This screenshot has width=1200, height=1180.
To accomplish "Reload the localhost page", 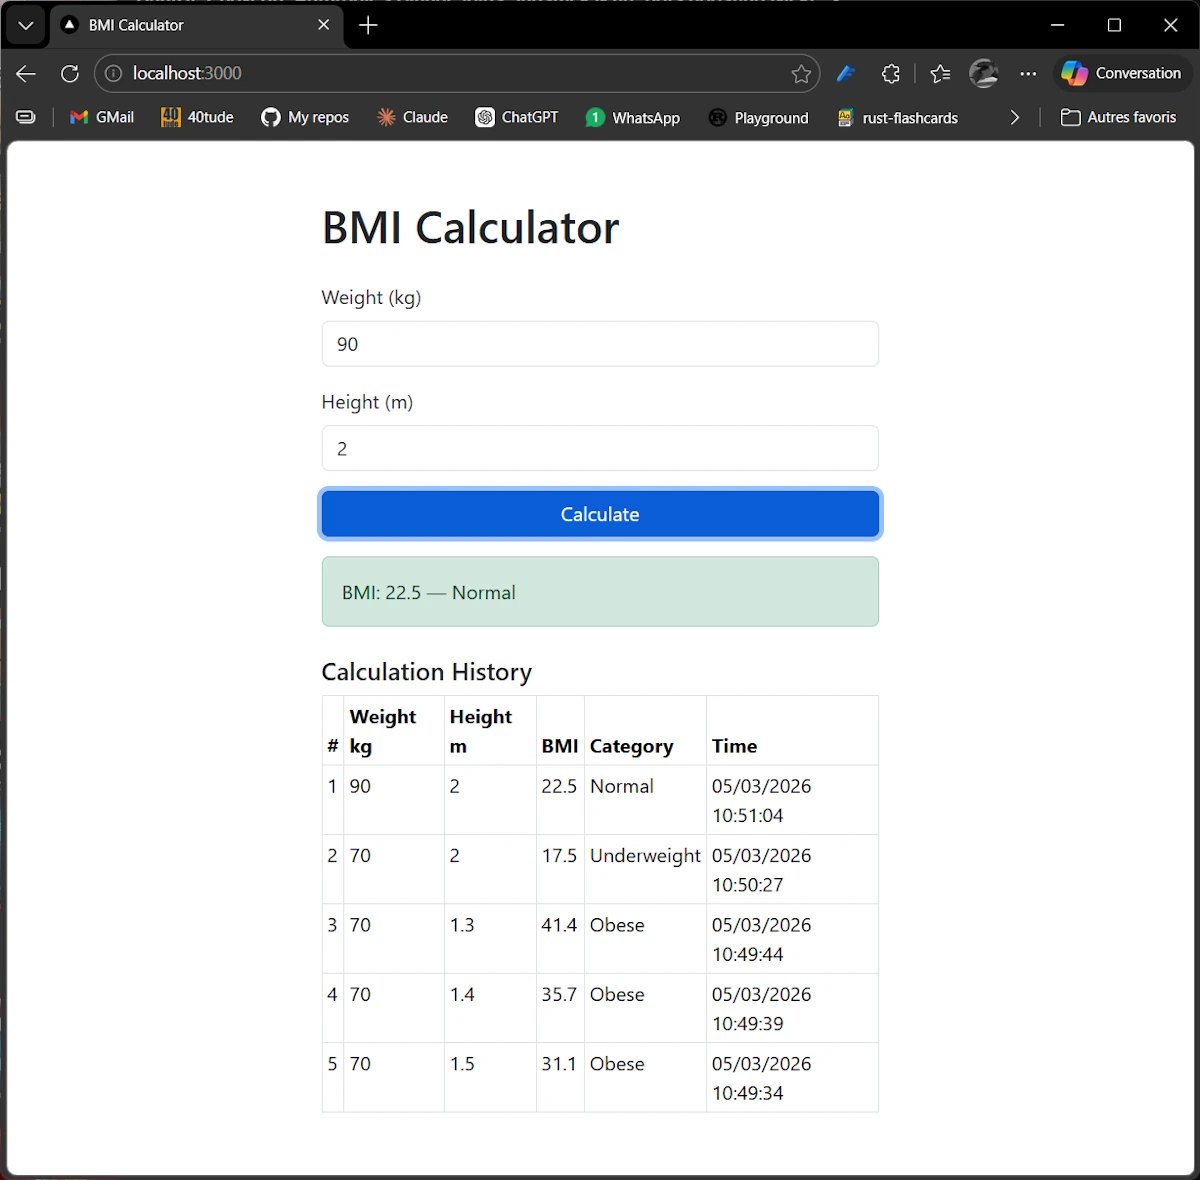I will tap(69, 73).
